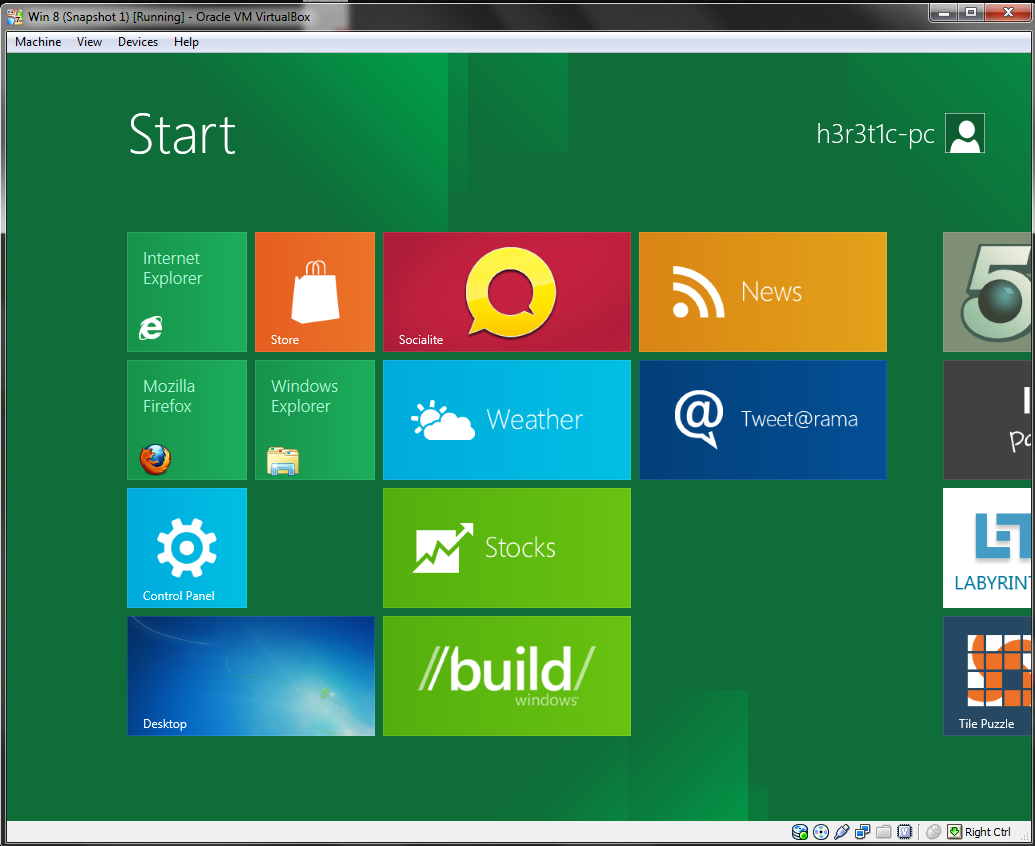Screen dimensions: 1035x846
Task: Open the Internet Explorer tile
Action: pyautogui.click(x=187, y=292)
